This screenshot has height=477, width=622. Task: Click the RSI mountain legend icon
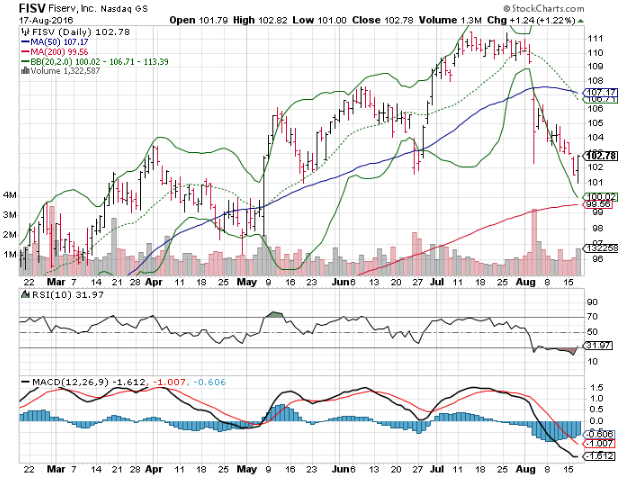25,294
